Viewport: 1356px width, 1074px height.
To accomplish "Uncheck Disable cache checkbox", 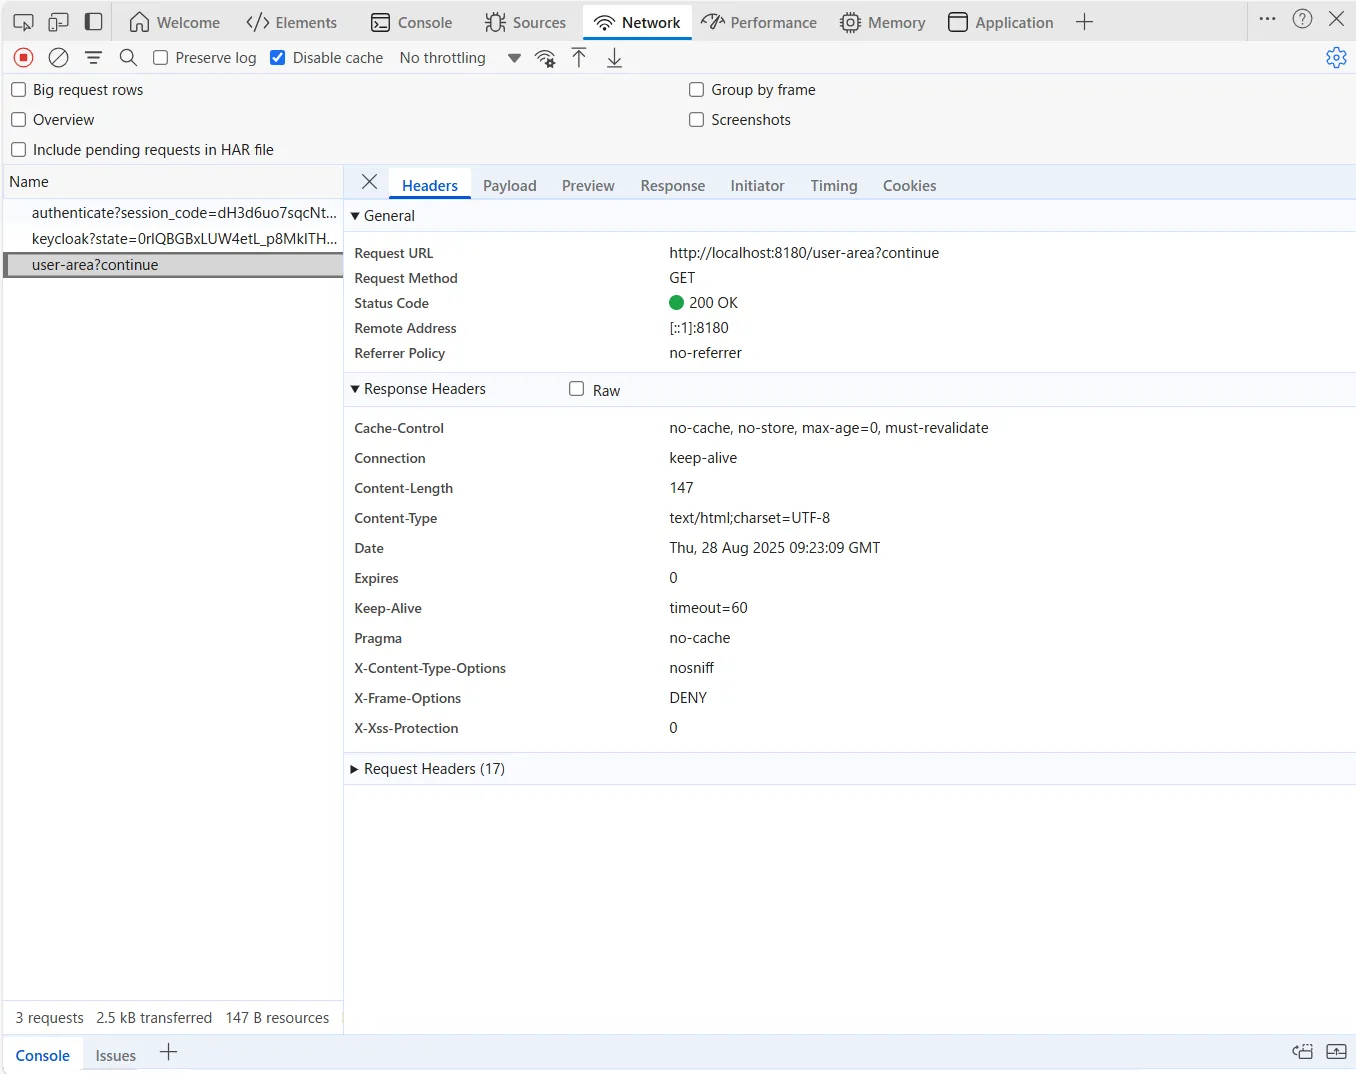I will tap(278, 58).
